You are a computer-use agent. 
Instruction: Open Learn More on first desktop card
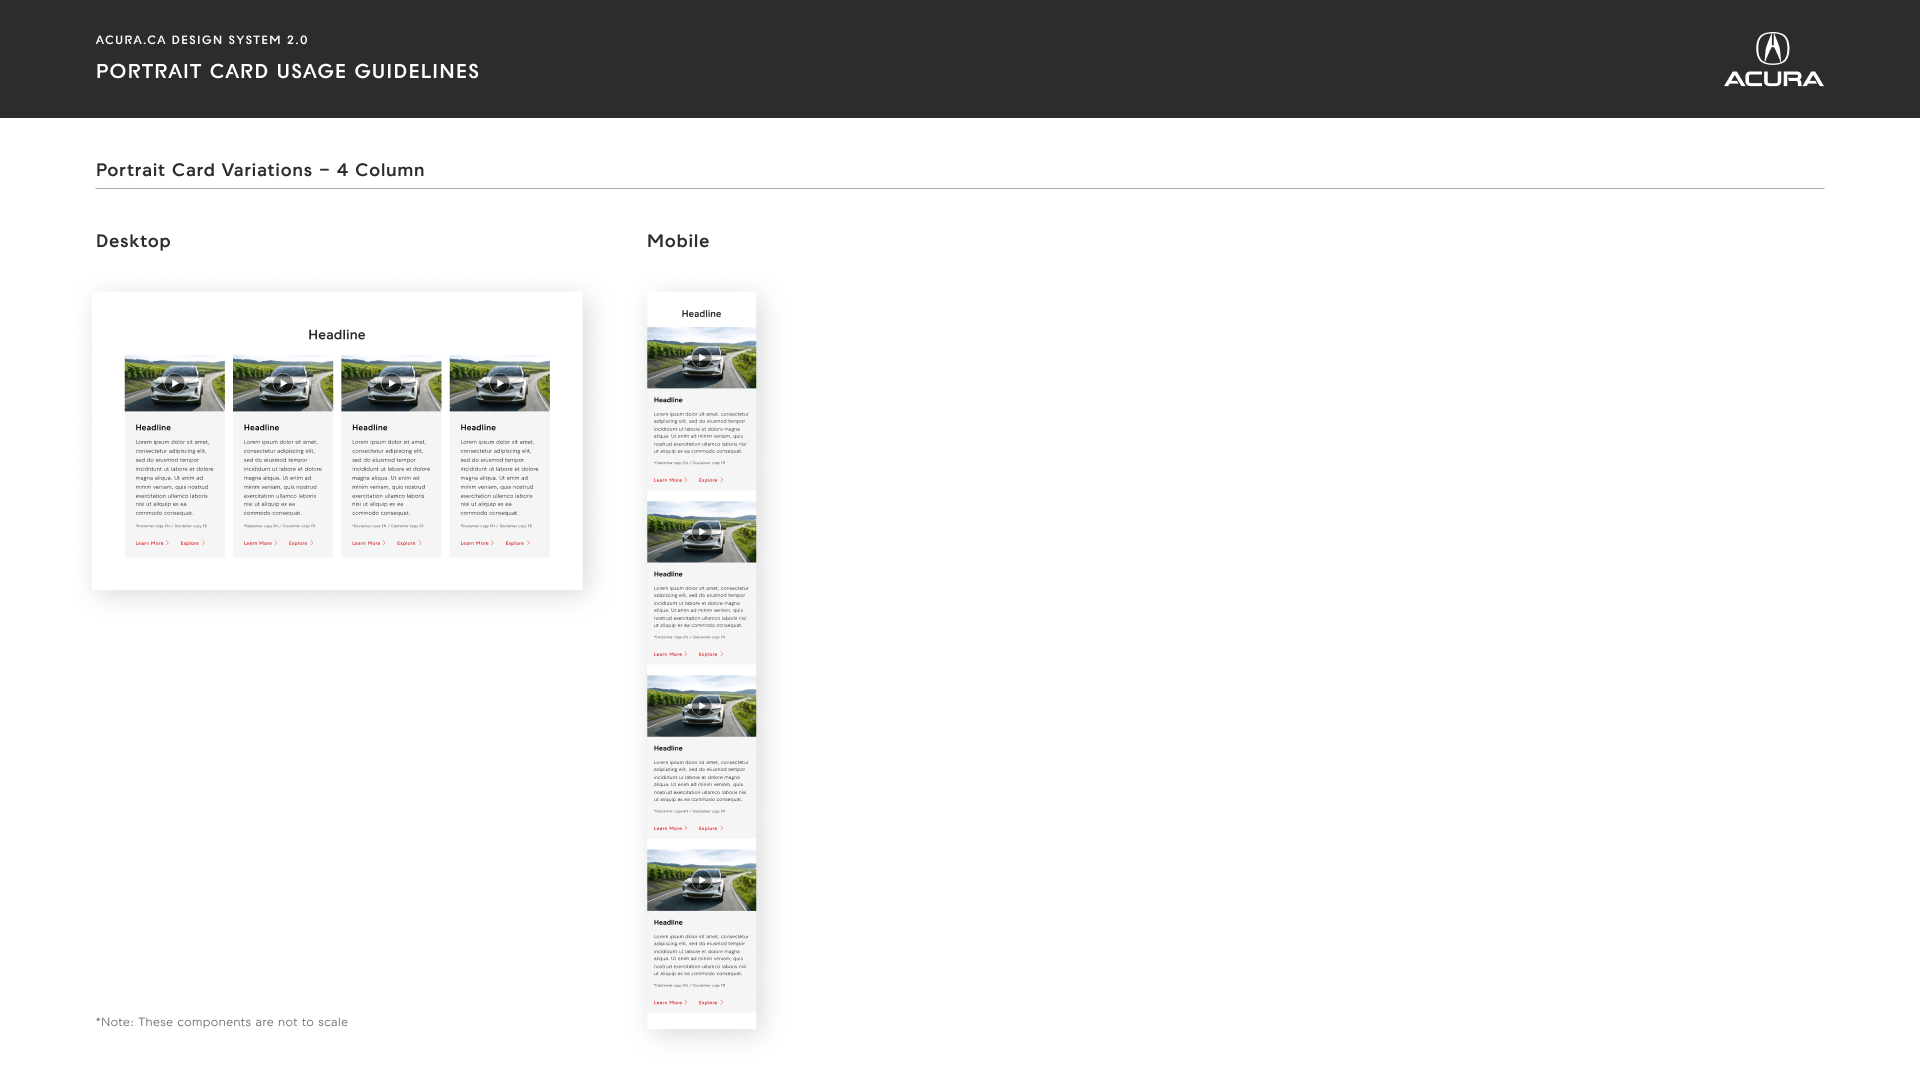152,543
